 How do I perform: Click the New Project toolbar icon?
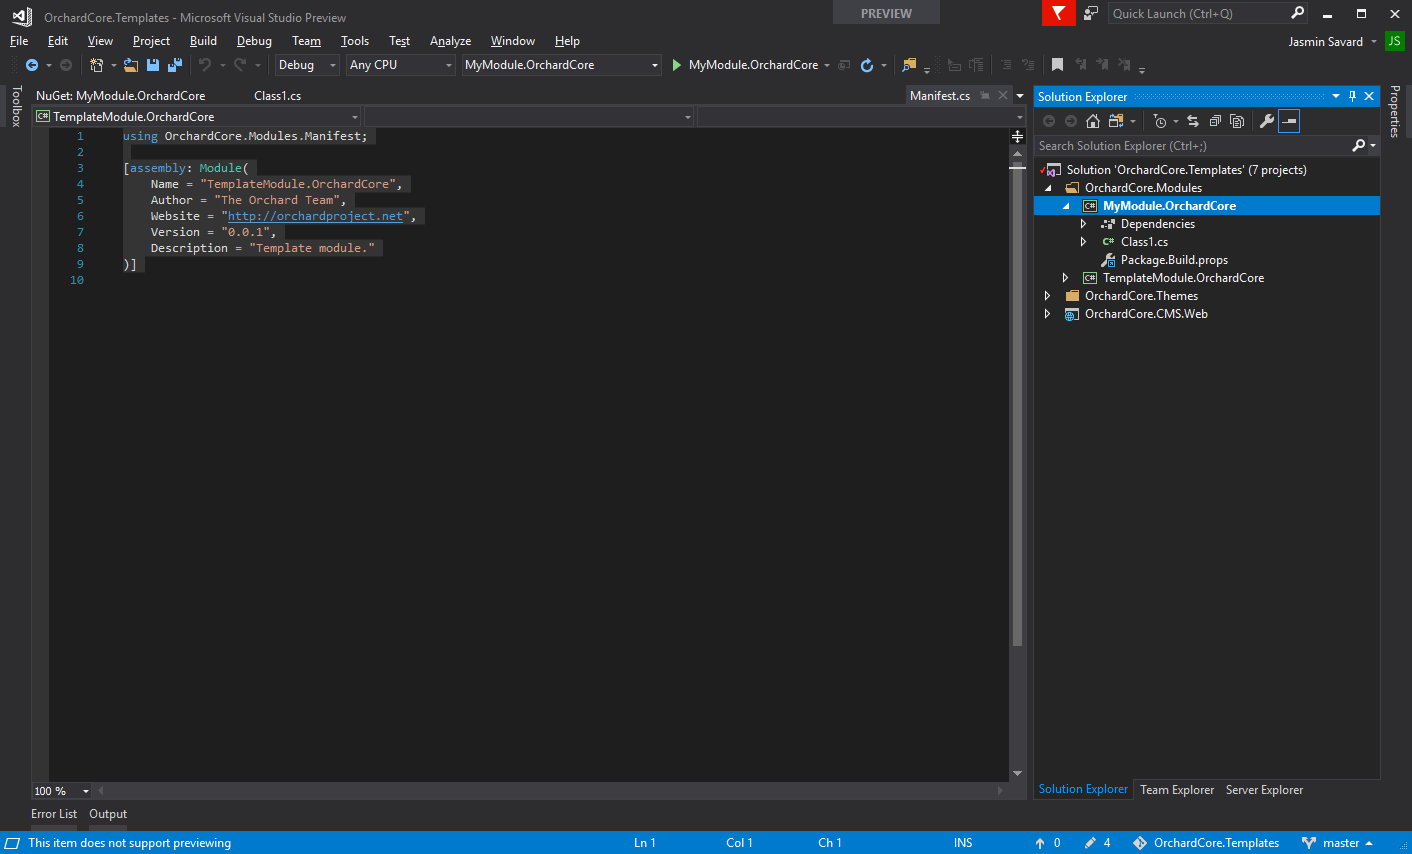coord(97,65)
